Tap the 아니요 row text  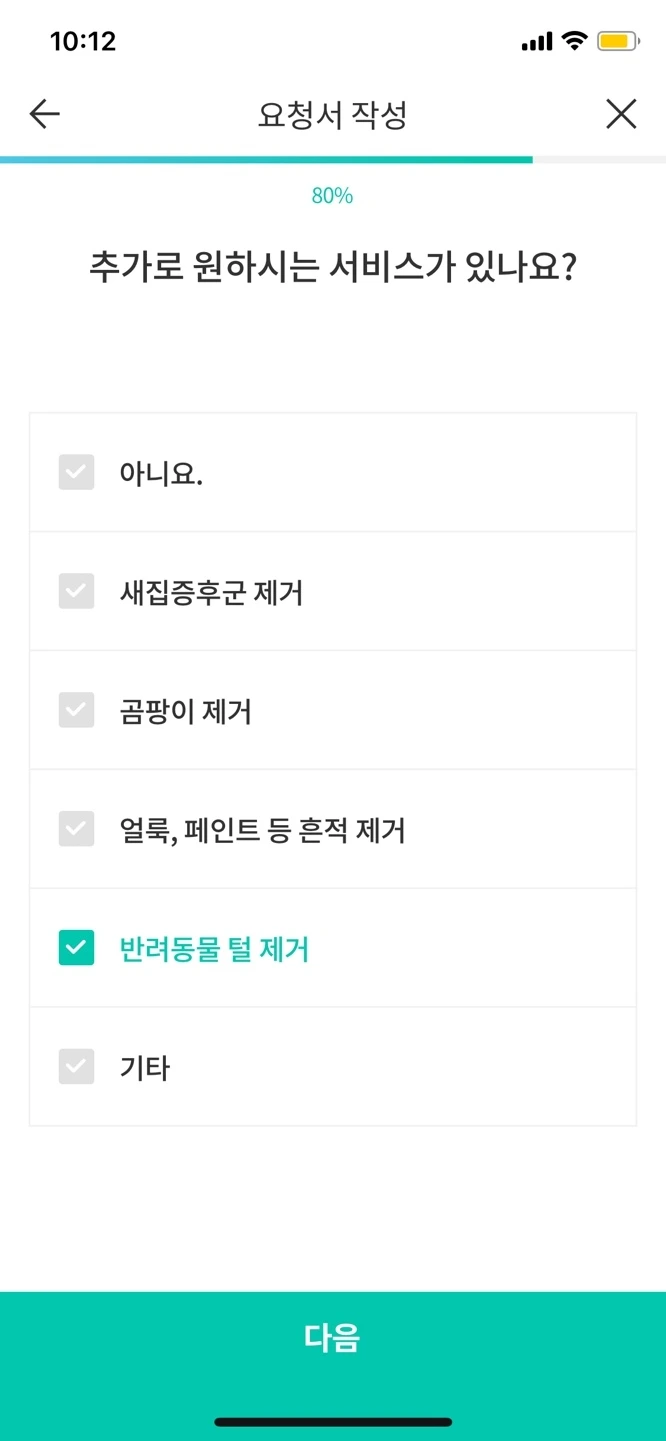coord(160,471)
